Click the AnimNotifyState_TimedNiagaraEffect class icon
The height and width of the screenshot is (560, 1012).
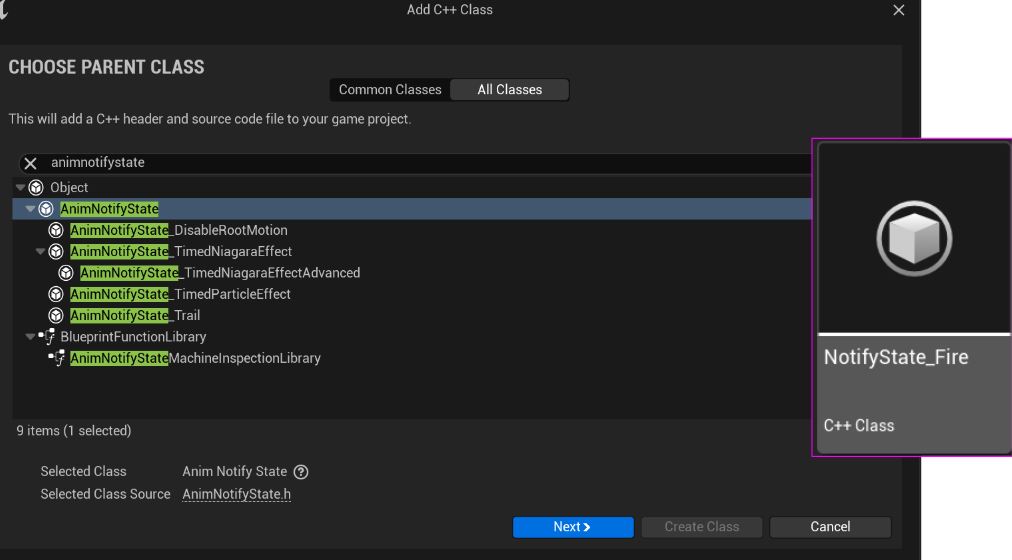pos(56,252)
